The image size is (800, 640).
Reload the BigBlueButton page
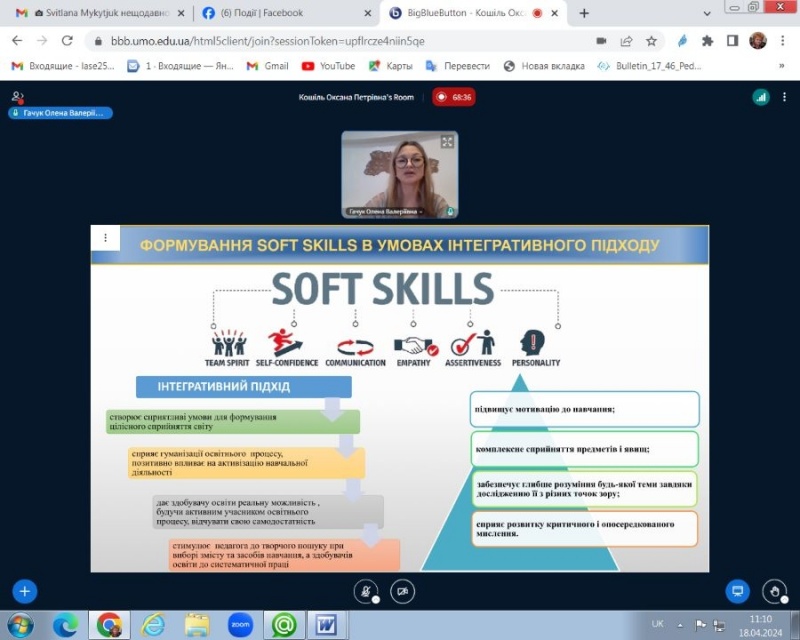[67, 41]
